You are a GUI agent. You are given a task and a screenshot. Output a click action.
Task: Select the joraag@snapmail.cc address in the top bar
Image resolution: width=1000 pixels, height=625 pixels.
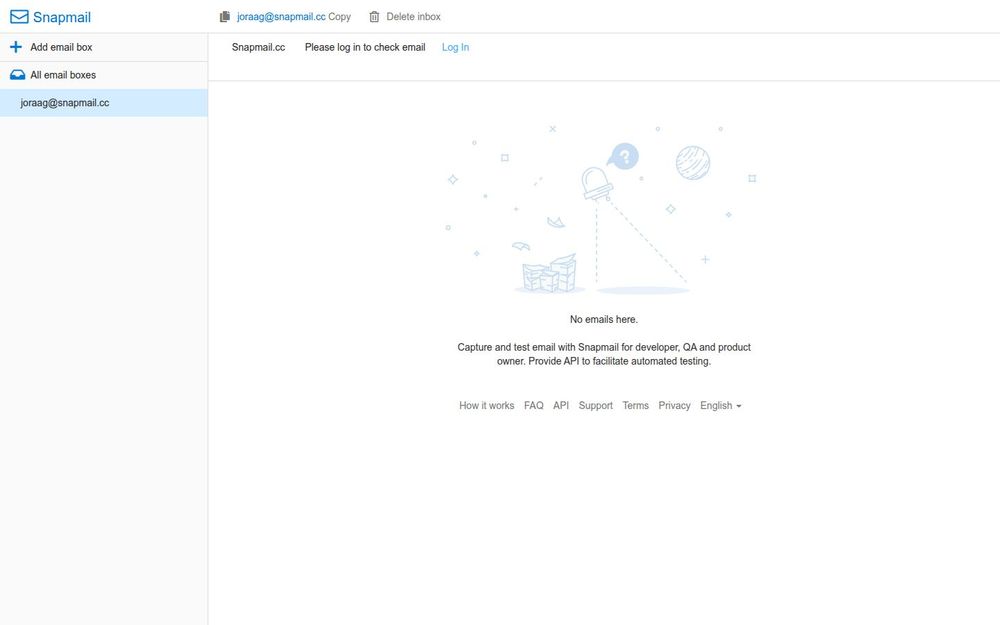[281, 17]
